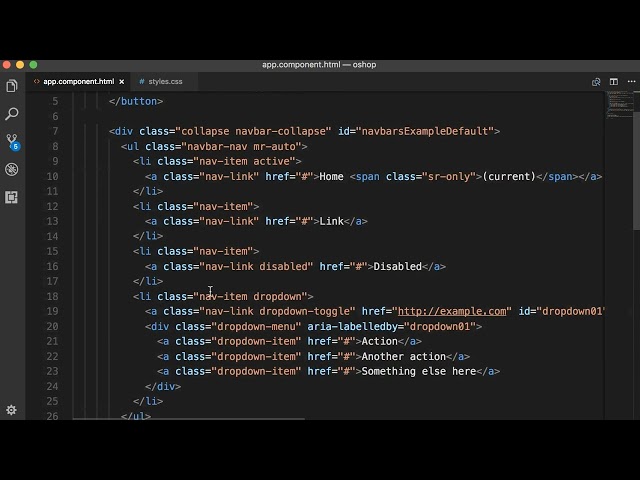Screen dimensions: 640x480
Task: Click the (current) span text
Action: [x=509, y=176]
